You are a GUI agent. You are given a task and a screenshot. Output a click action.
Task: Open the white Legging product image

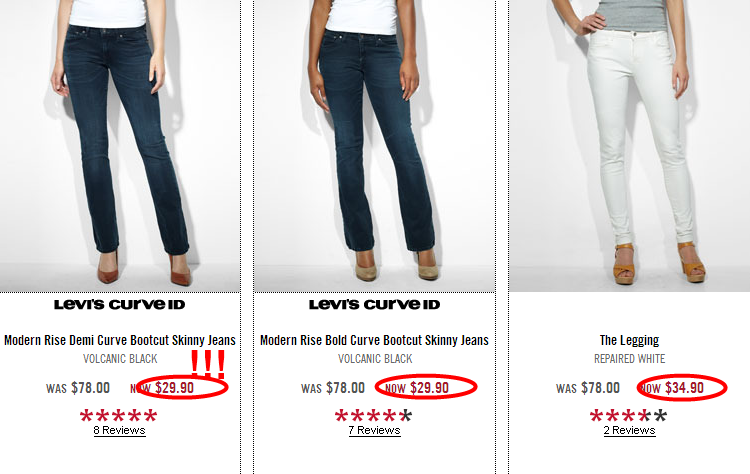pyautogui.click(x=629, y=146)
